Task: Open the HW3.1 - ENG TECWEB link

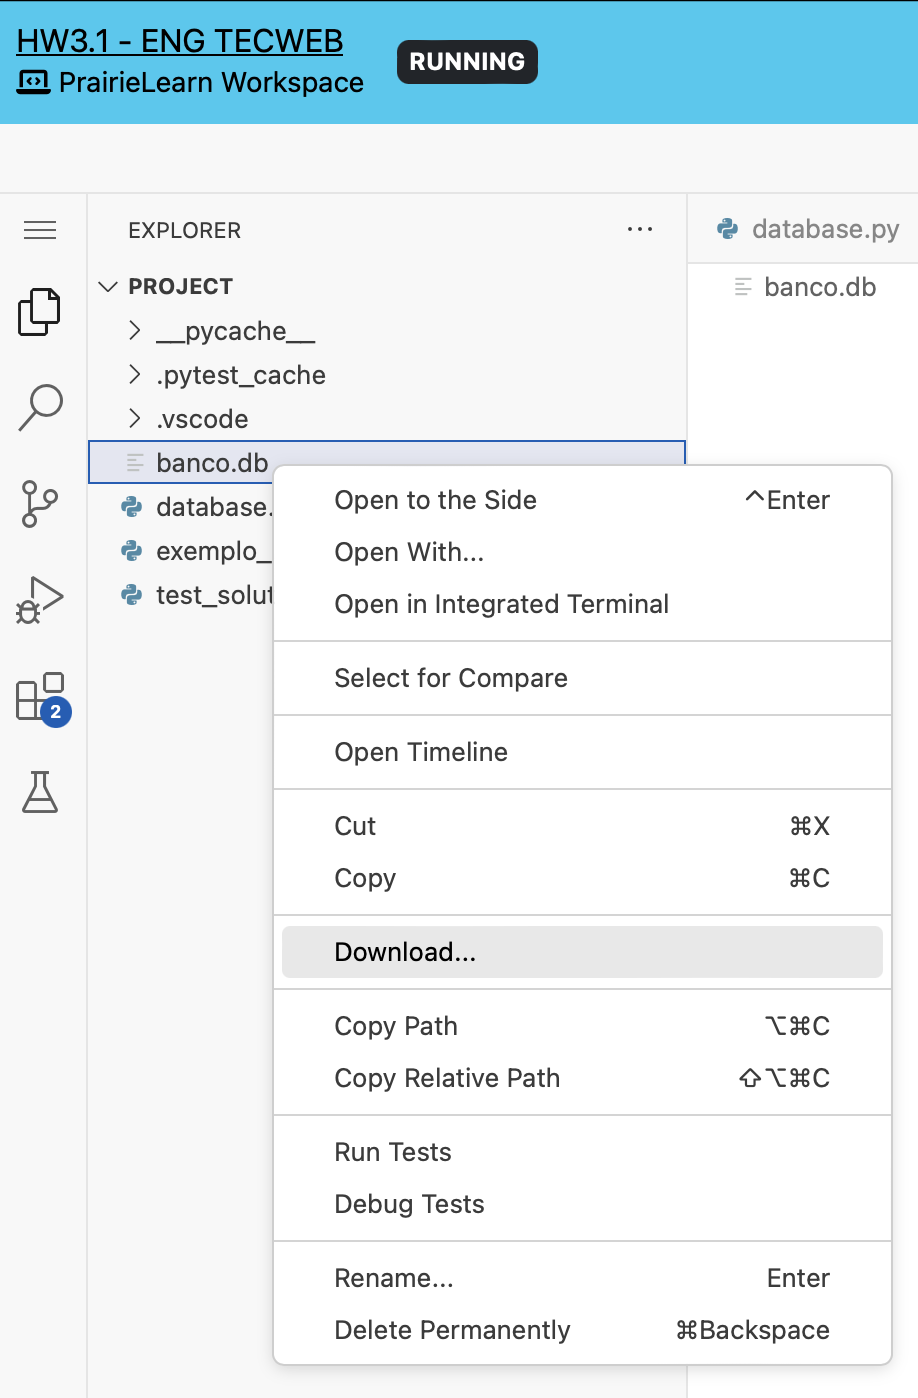Action: (180, 41)
